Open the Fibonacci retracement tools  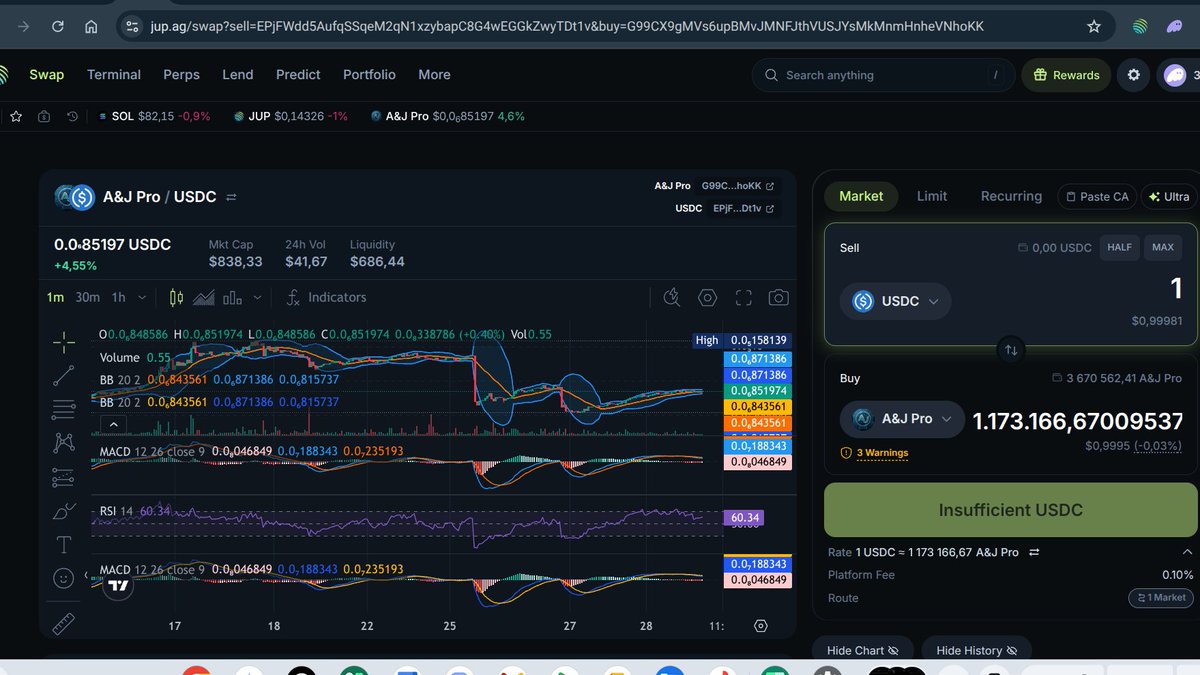64,409
